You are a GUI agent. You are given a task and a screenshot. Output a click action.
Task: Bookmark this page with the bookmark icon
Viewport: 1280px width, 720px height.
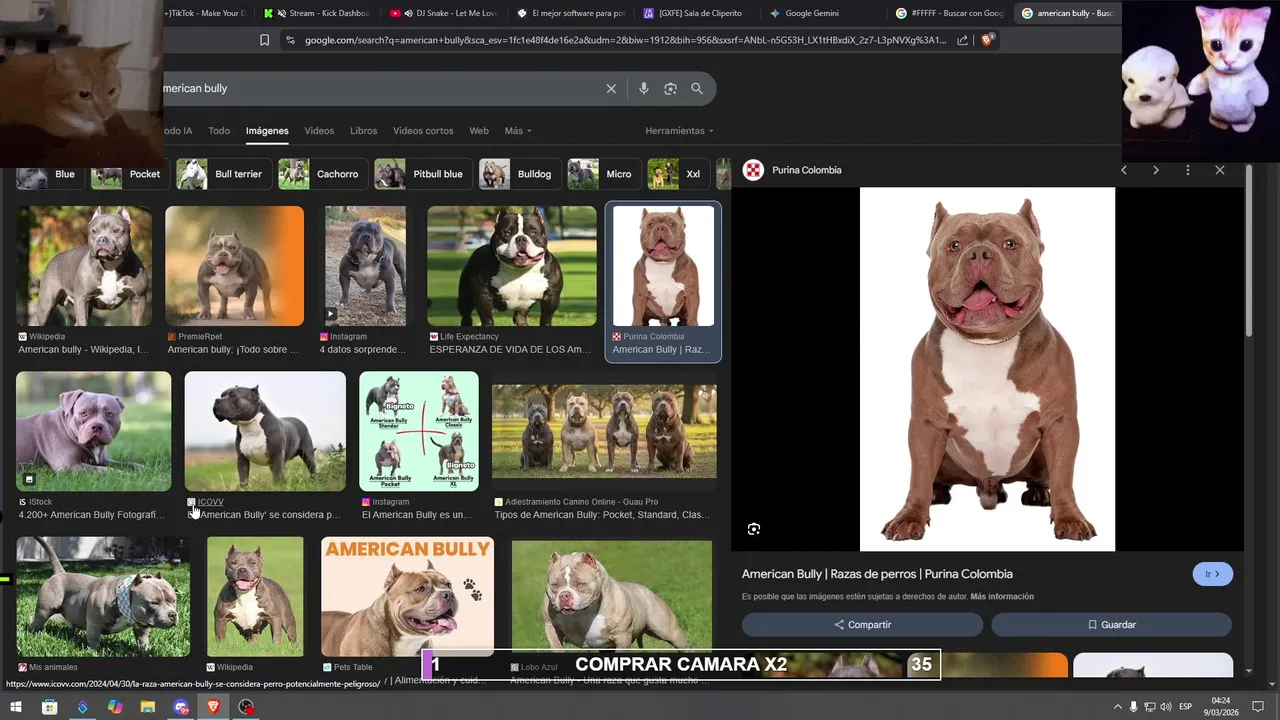[264, 40]
